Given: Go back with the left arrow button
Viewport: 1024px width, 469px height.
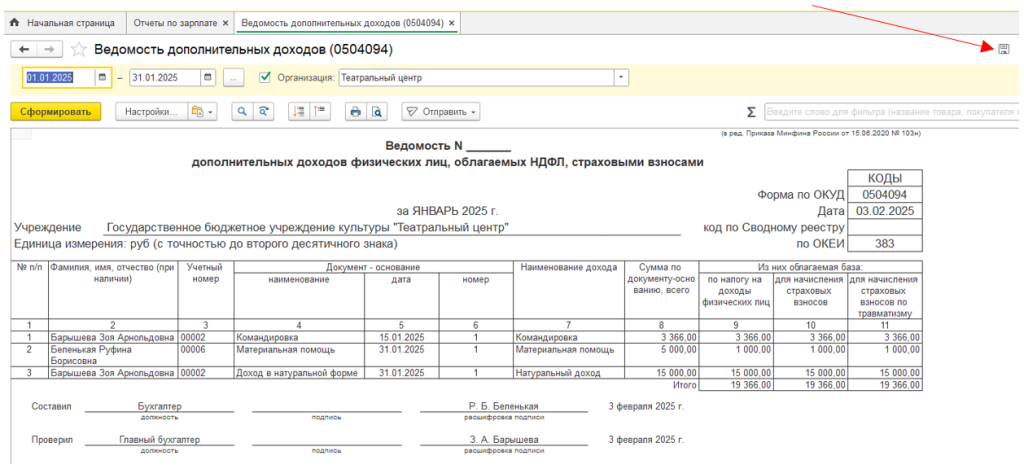Looking at the screenshot, I should click(x=24, y=50).
